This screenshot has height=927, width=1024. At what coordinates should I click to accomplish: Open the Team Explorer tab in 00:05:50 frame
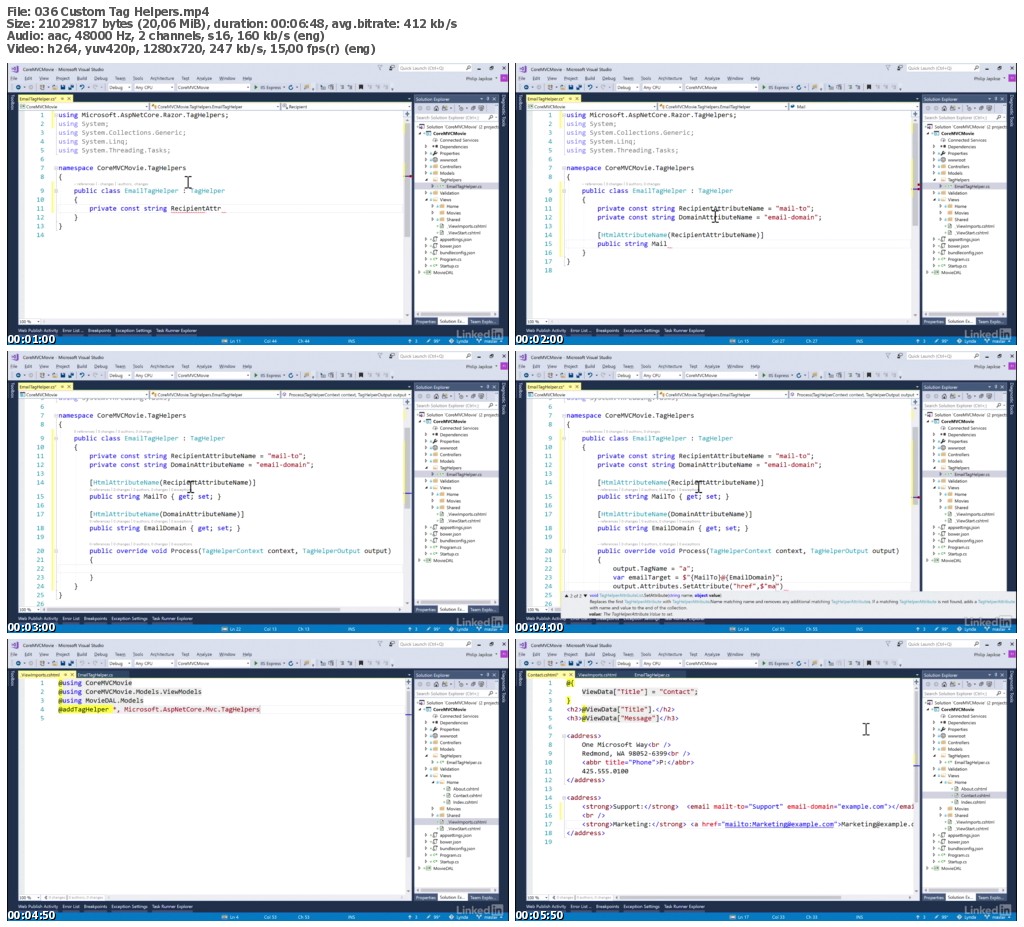[991, 898]
